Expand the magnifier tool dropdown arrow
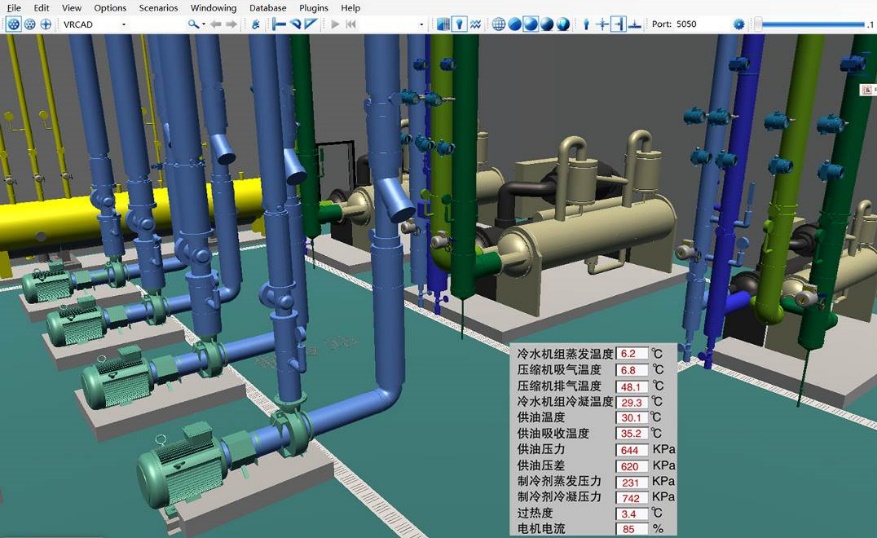This screenshot has height=538, width=877. 204,24
